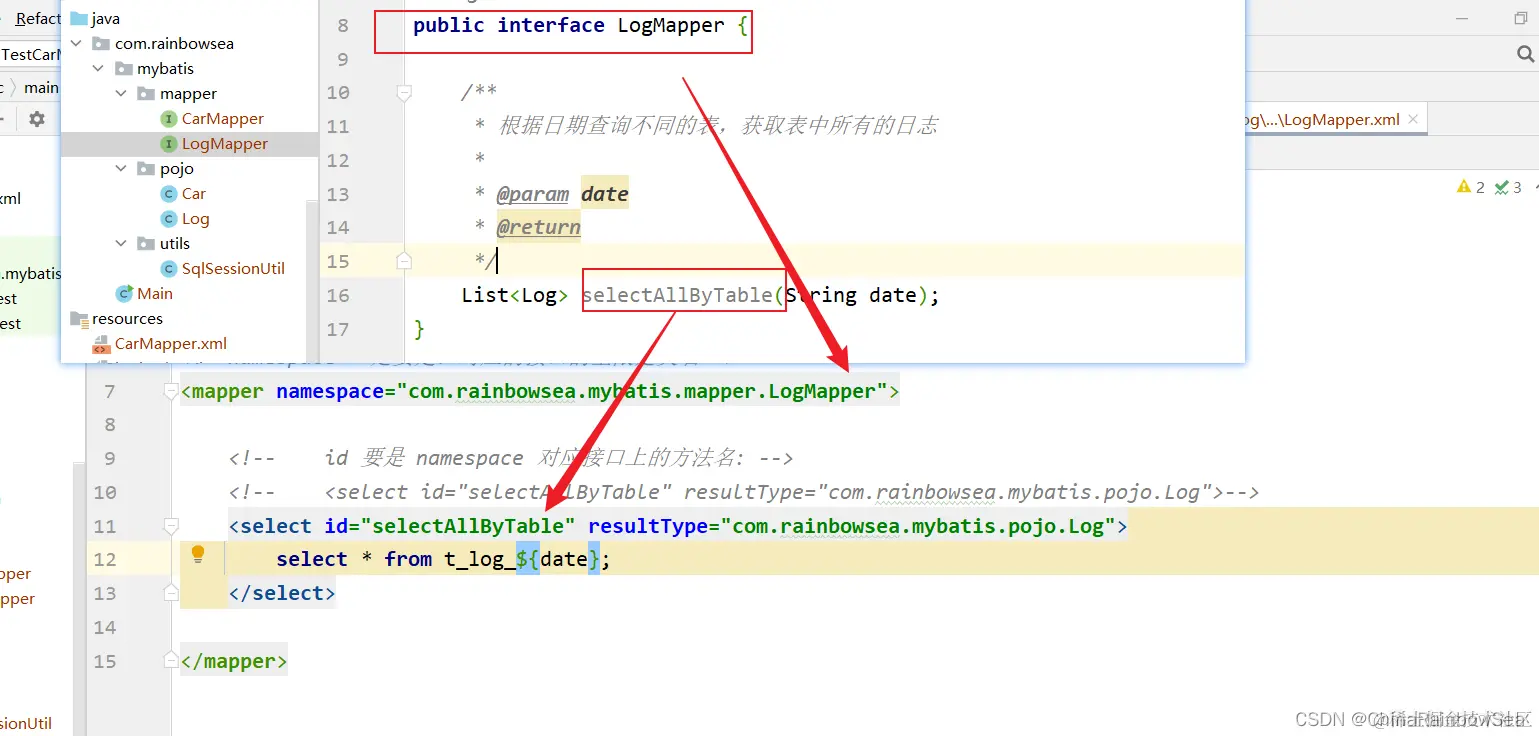This screenshot has height=736, width=1539.
Task: Click the runnable class icon beside Main
Action: point(125,293)
